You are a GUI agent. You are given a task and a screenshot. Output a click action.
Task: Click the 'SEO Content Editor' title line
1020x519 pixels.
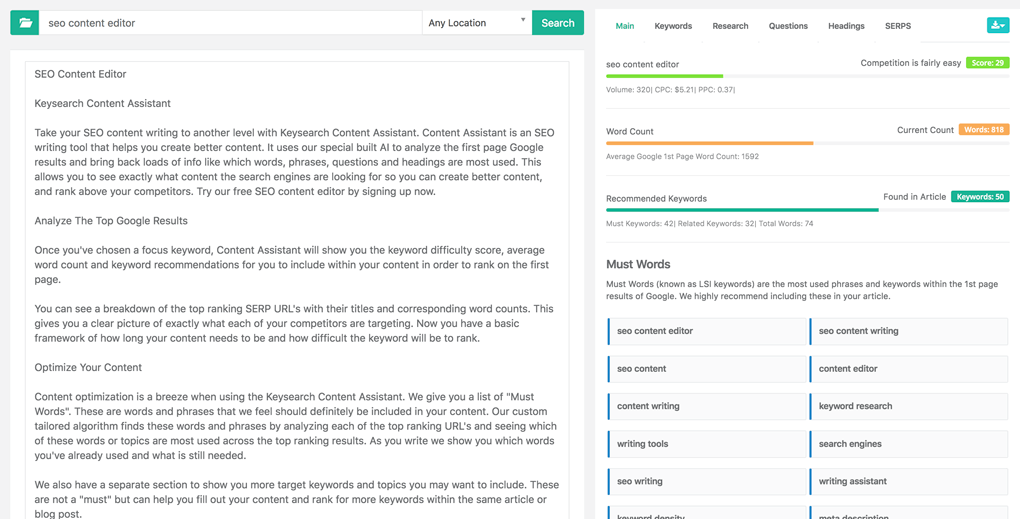(81, 74)
